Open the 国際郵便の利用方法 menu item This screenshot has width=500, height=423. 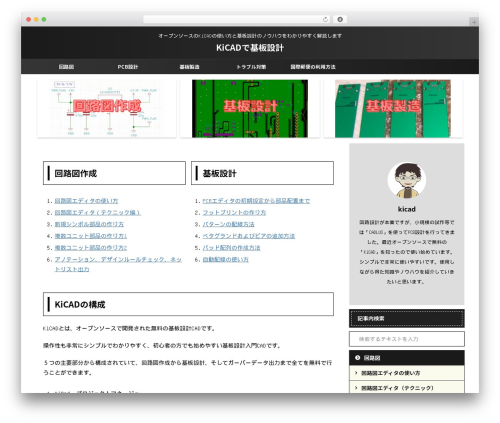tap(313, 67)
